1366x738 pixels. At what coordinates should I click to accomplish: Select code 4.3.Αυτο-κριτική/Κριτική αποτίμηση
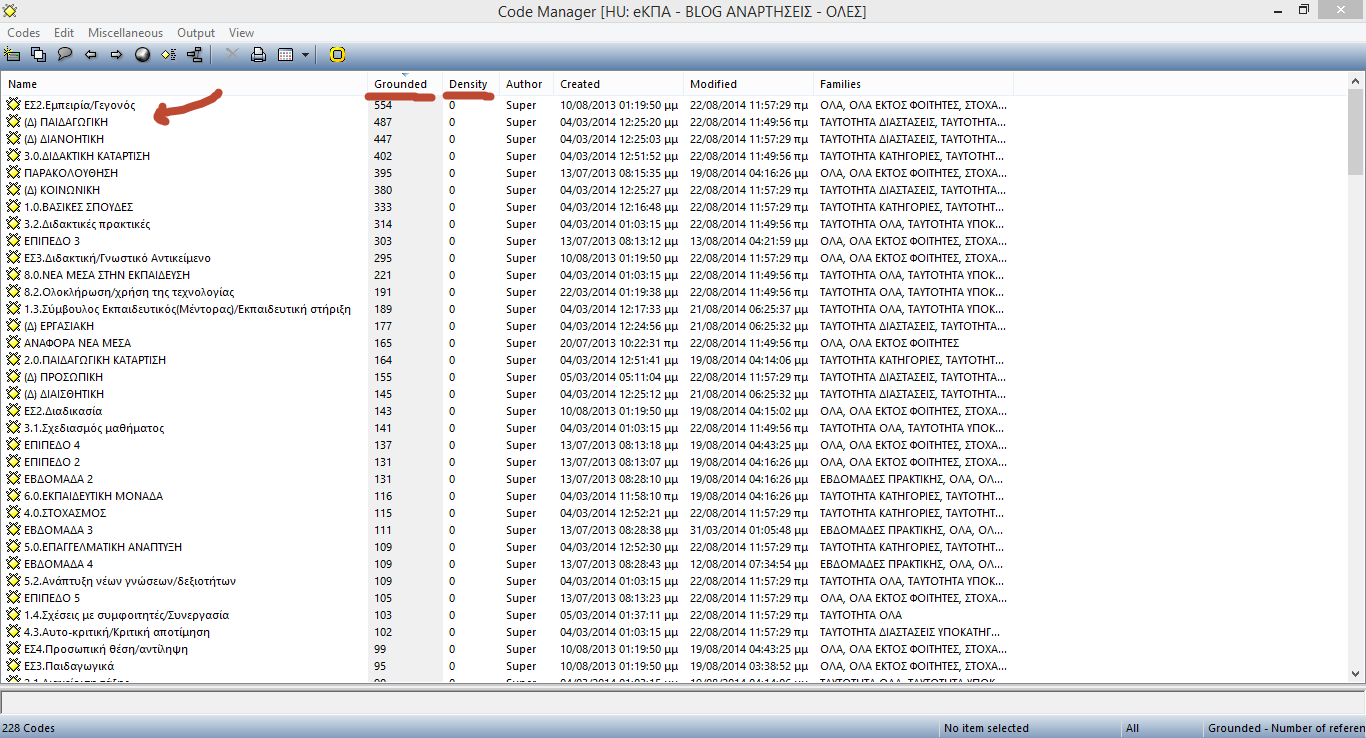coord(117,632)
